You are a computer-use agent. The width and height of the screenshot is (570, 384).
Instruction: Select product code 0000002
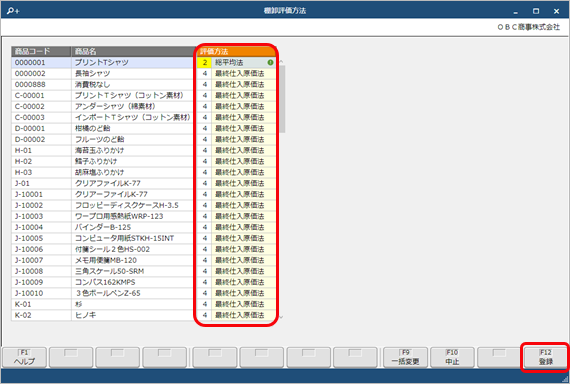point(30,73)
